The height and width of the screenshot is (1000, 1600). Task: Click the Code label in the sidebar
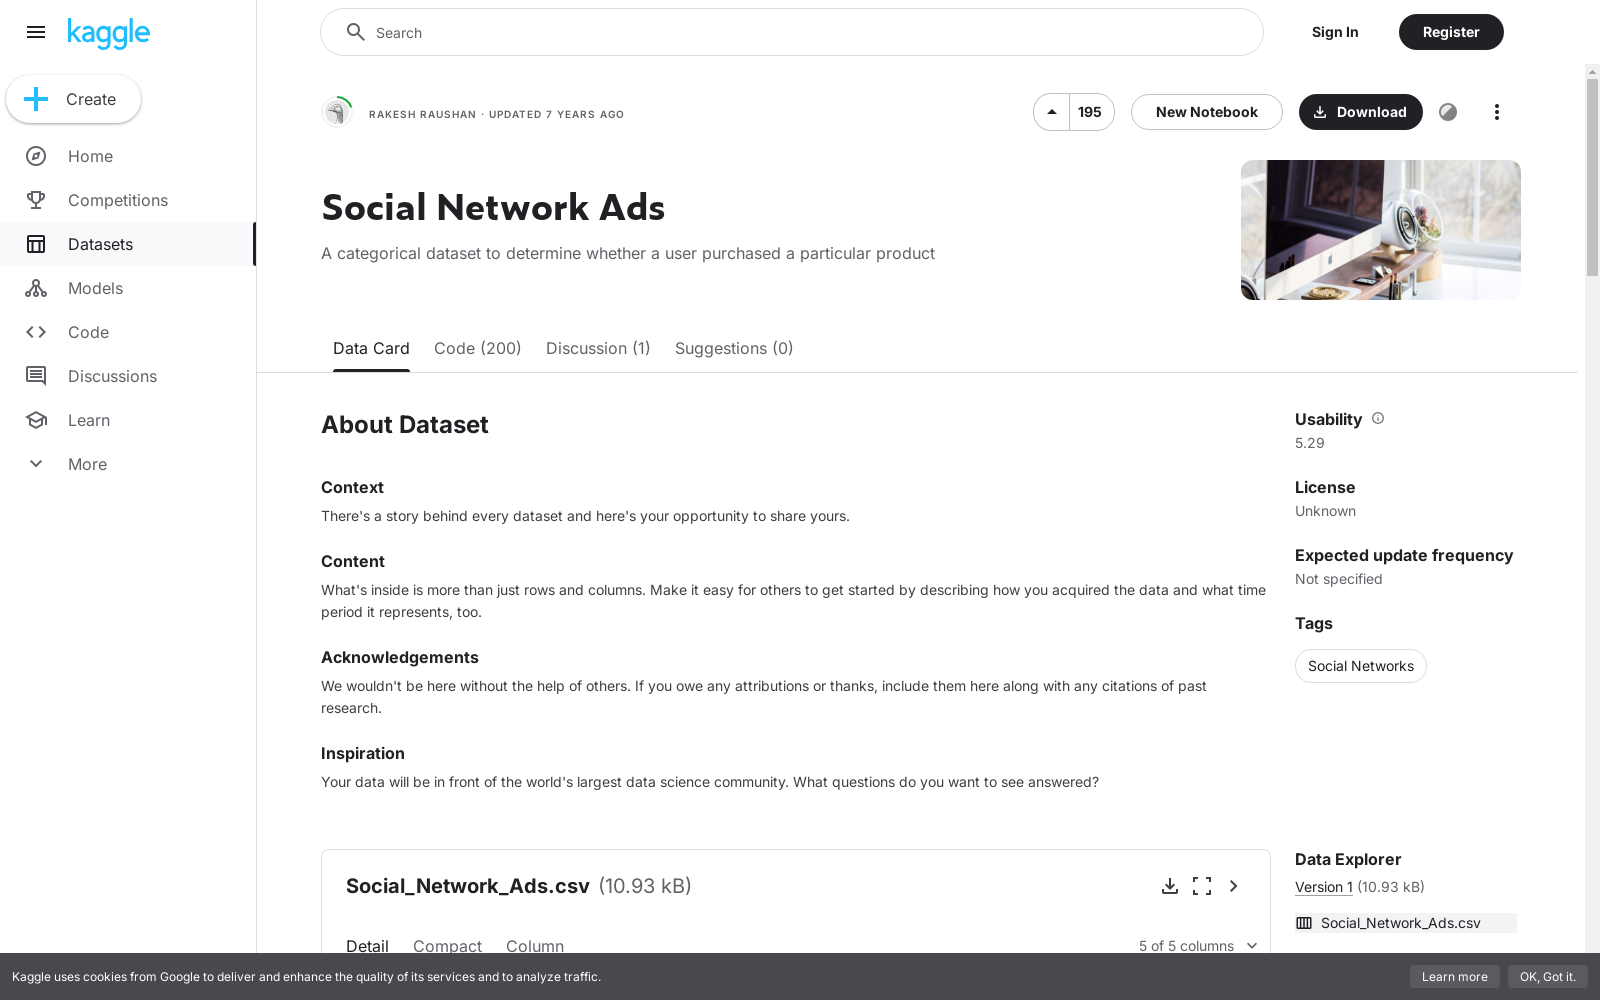tap(88, 332)
